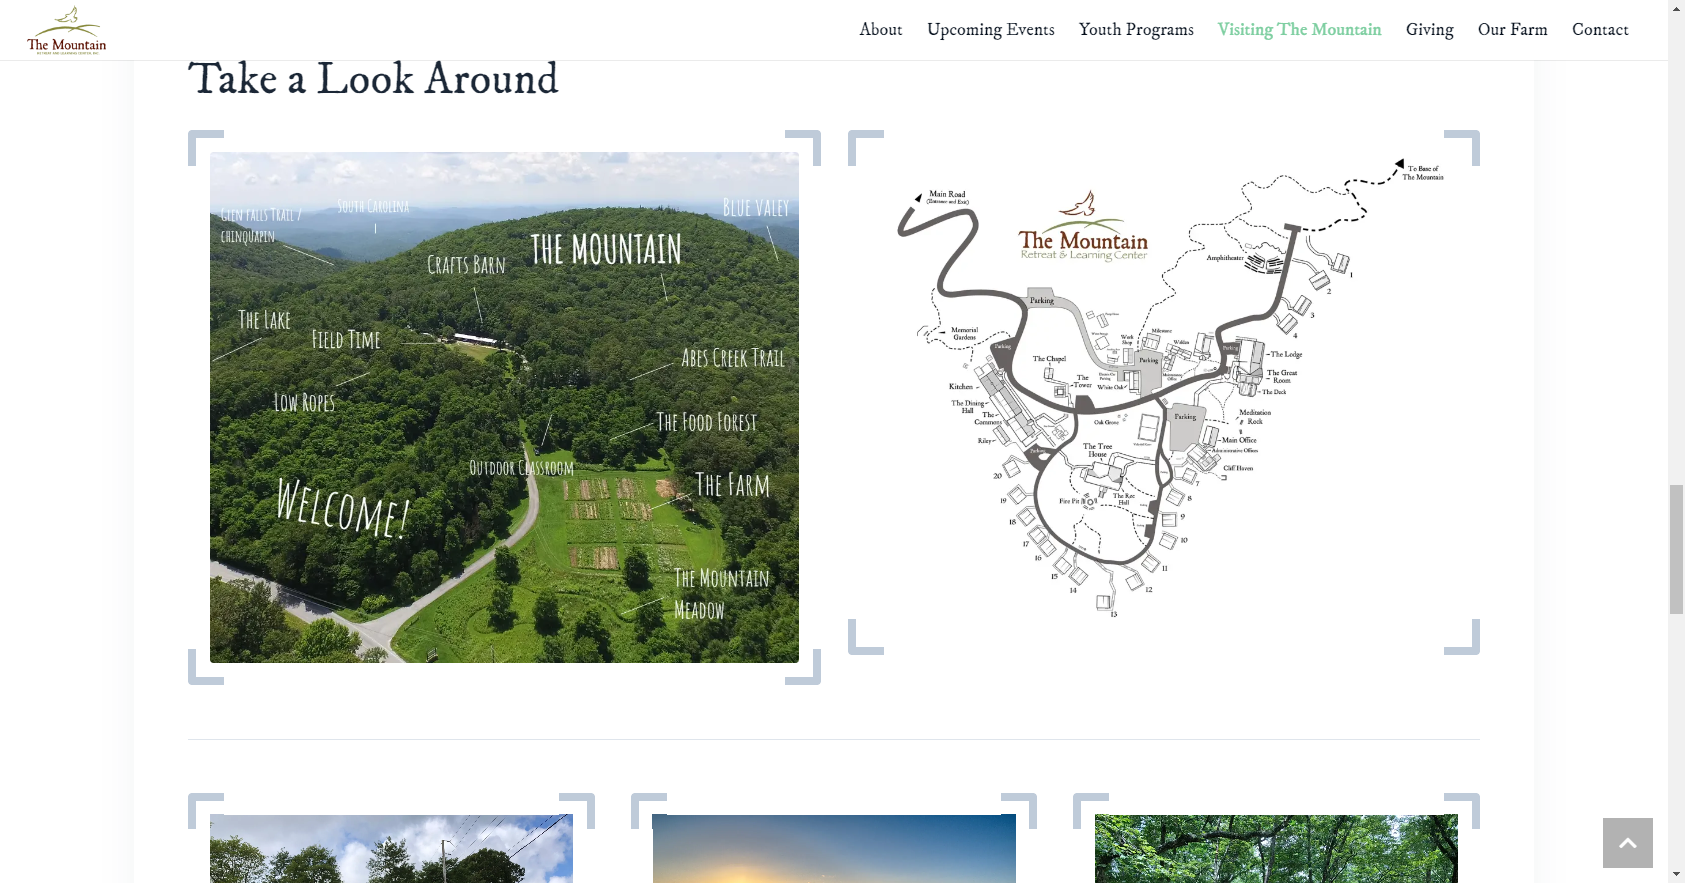Open the Contact page
Viewport: 1685px width, 883px height.
[x=1600, y=30]
